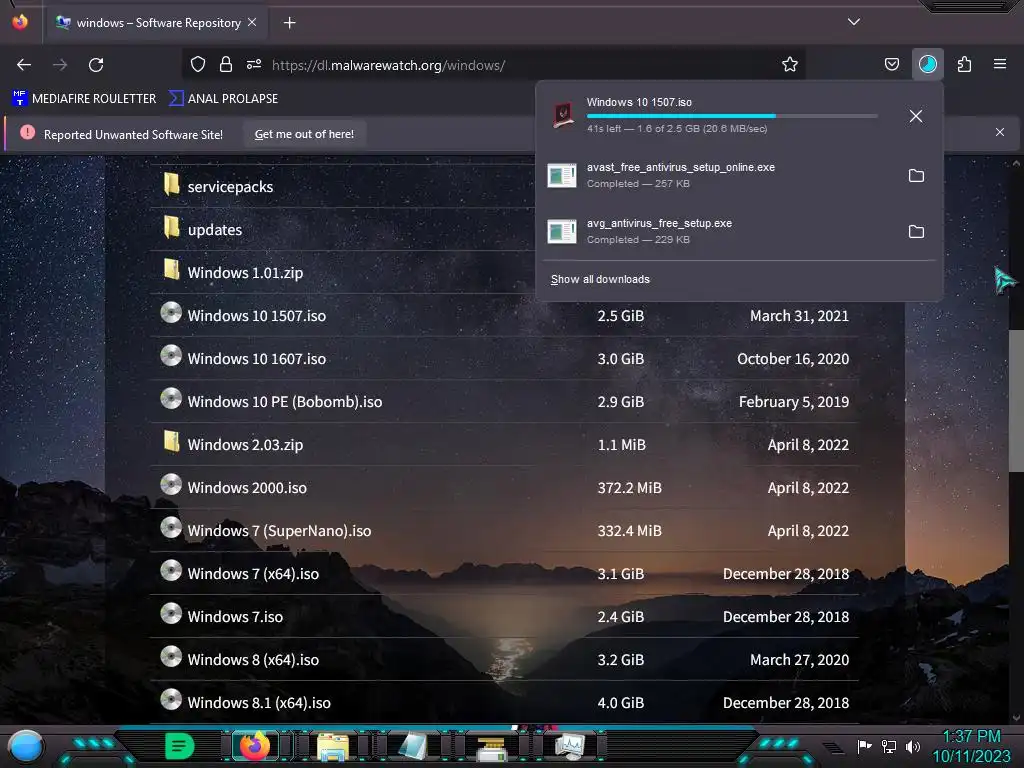Download Windows 8 (x64).iso
The height and width of the screenshot is (768, 1024).
(253, 660)
